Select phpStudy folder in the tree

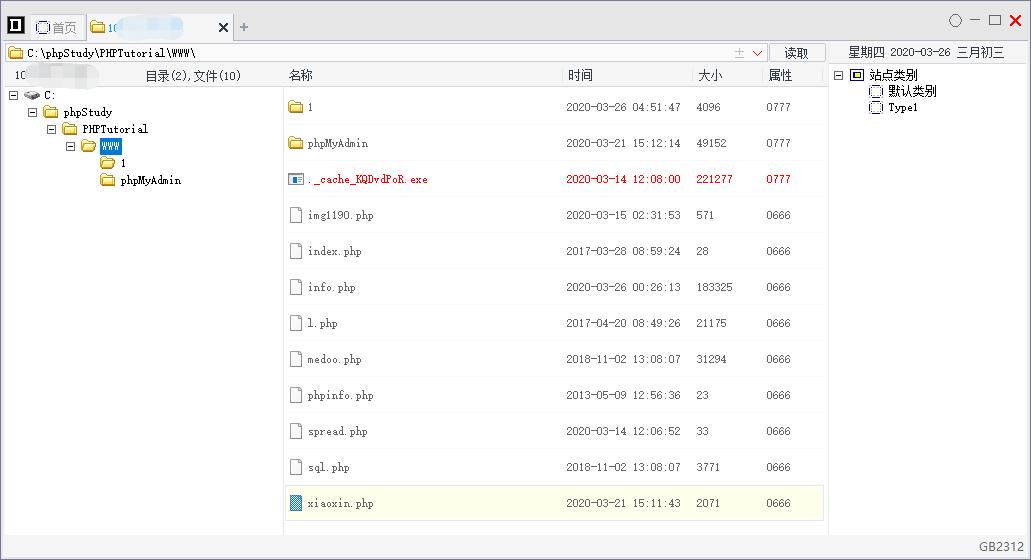[x=87, y=112]
